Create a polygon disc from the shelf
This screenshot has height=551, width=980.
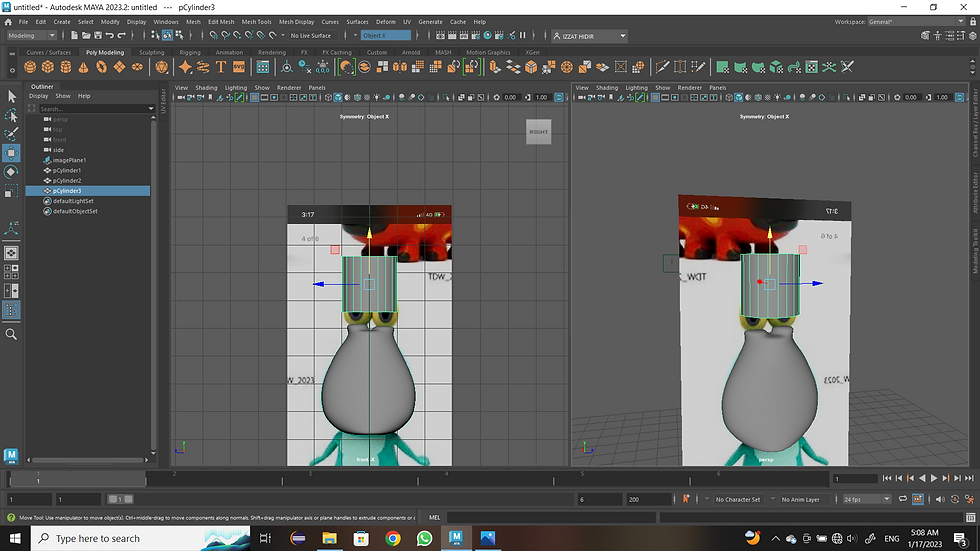tap(137, 67)
